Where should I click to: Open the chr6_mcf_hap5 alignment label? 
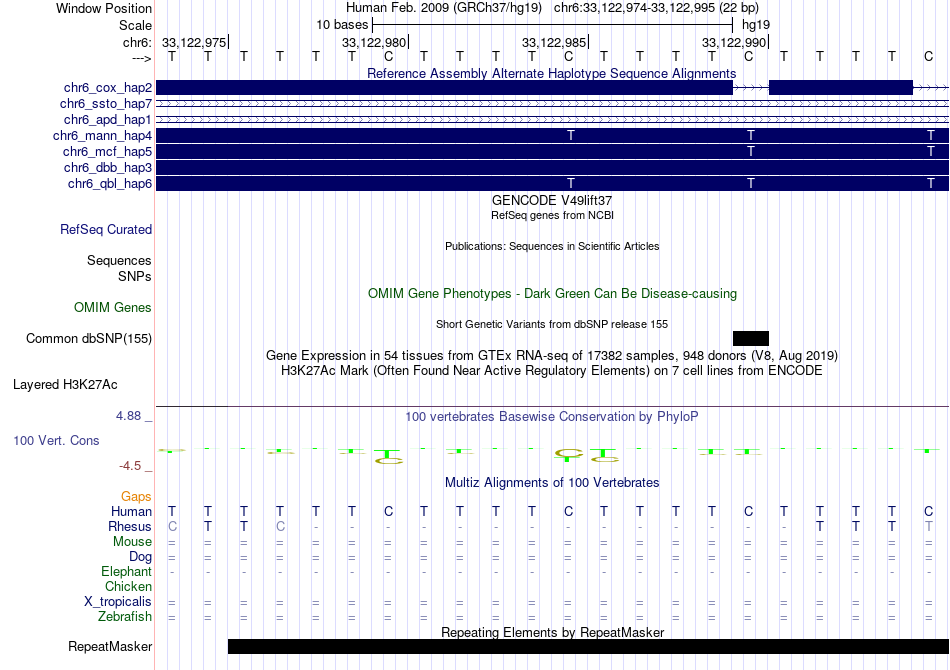pos(107,151)
